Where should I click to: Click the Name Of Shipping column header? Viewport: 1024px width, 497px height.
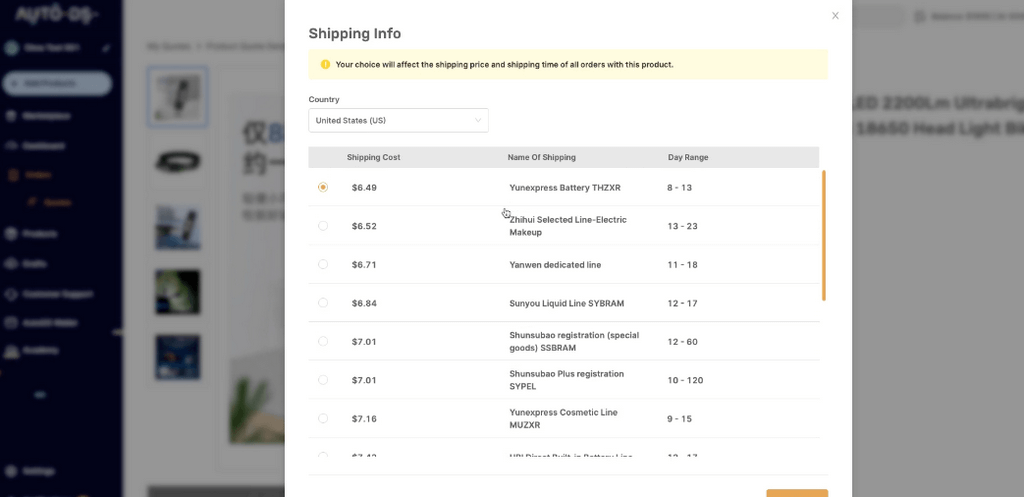coord(541,157)
